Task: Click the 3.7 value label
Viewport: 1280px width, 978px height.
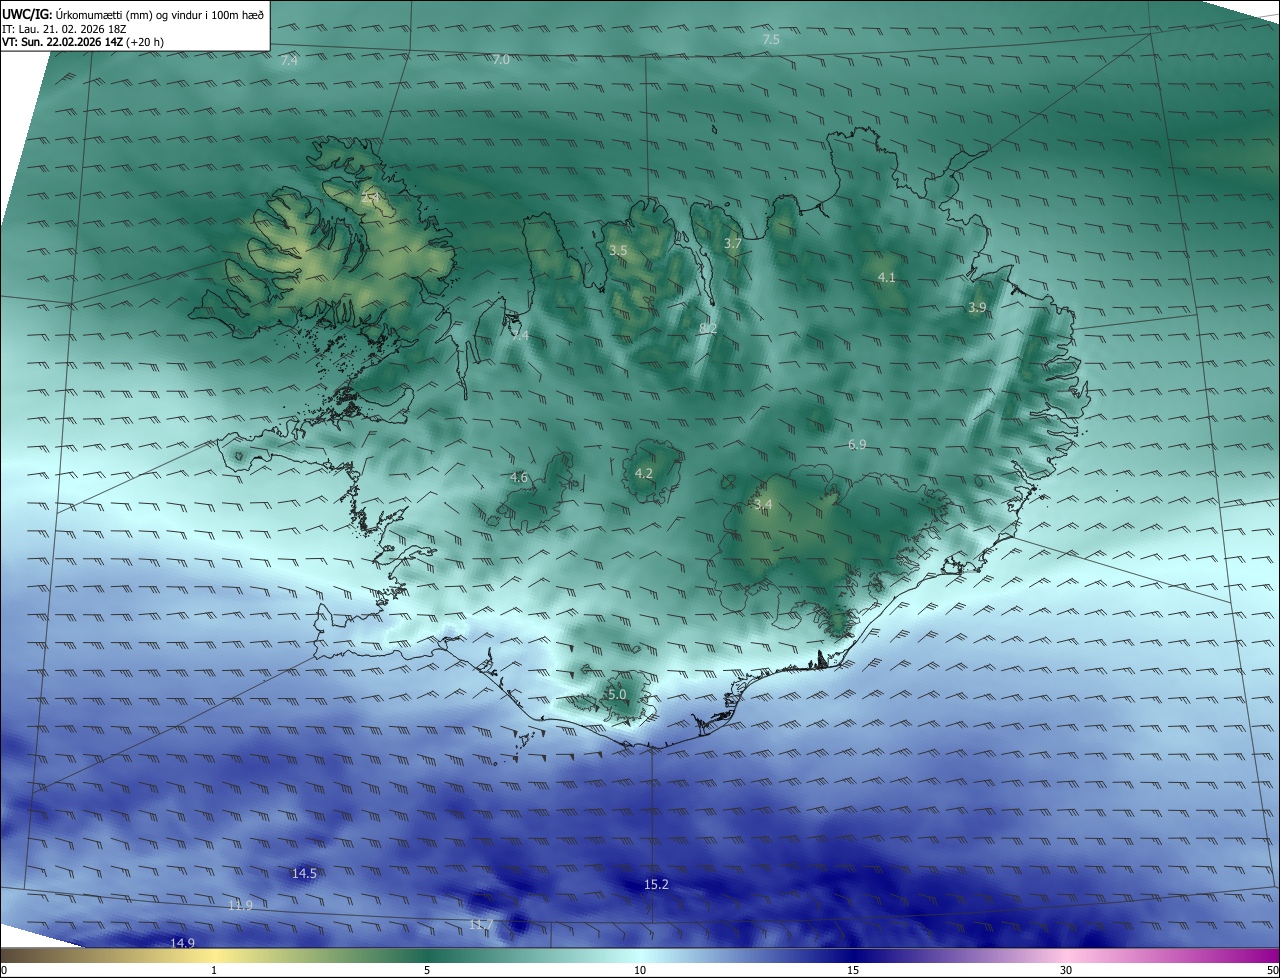Action: [x=733, y=243]
